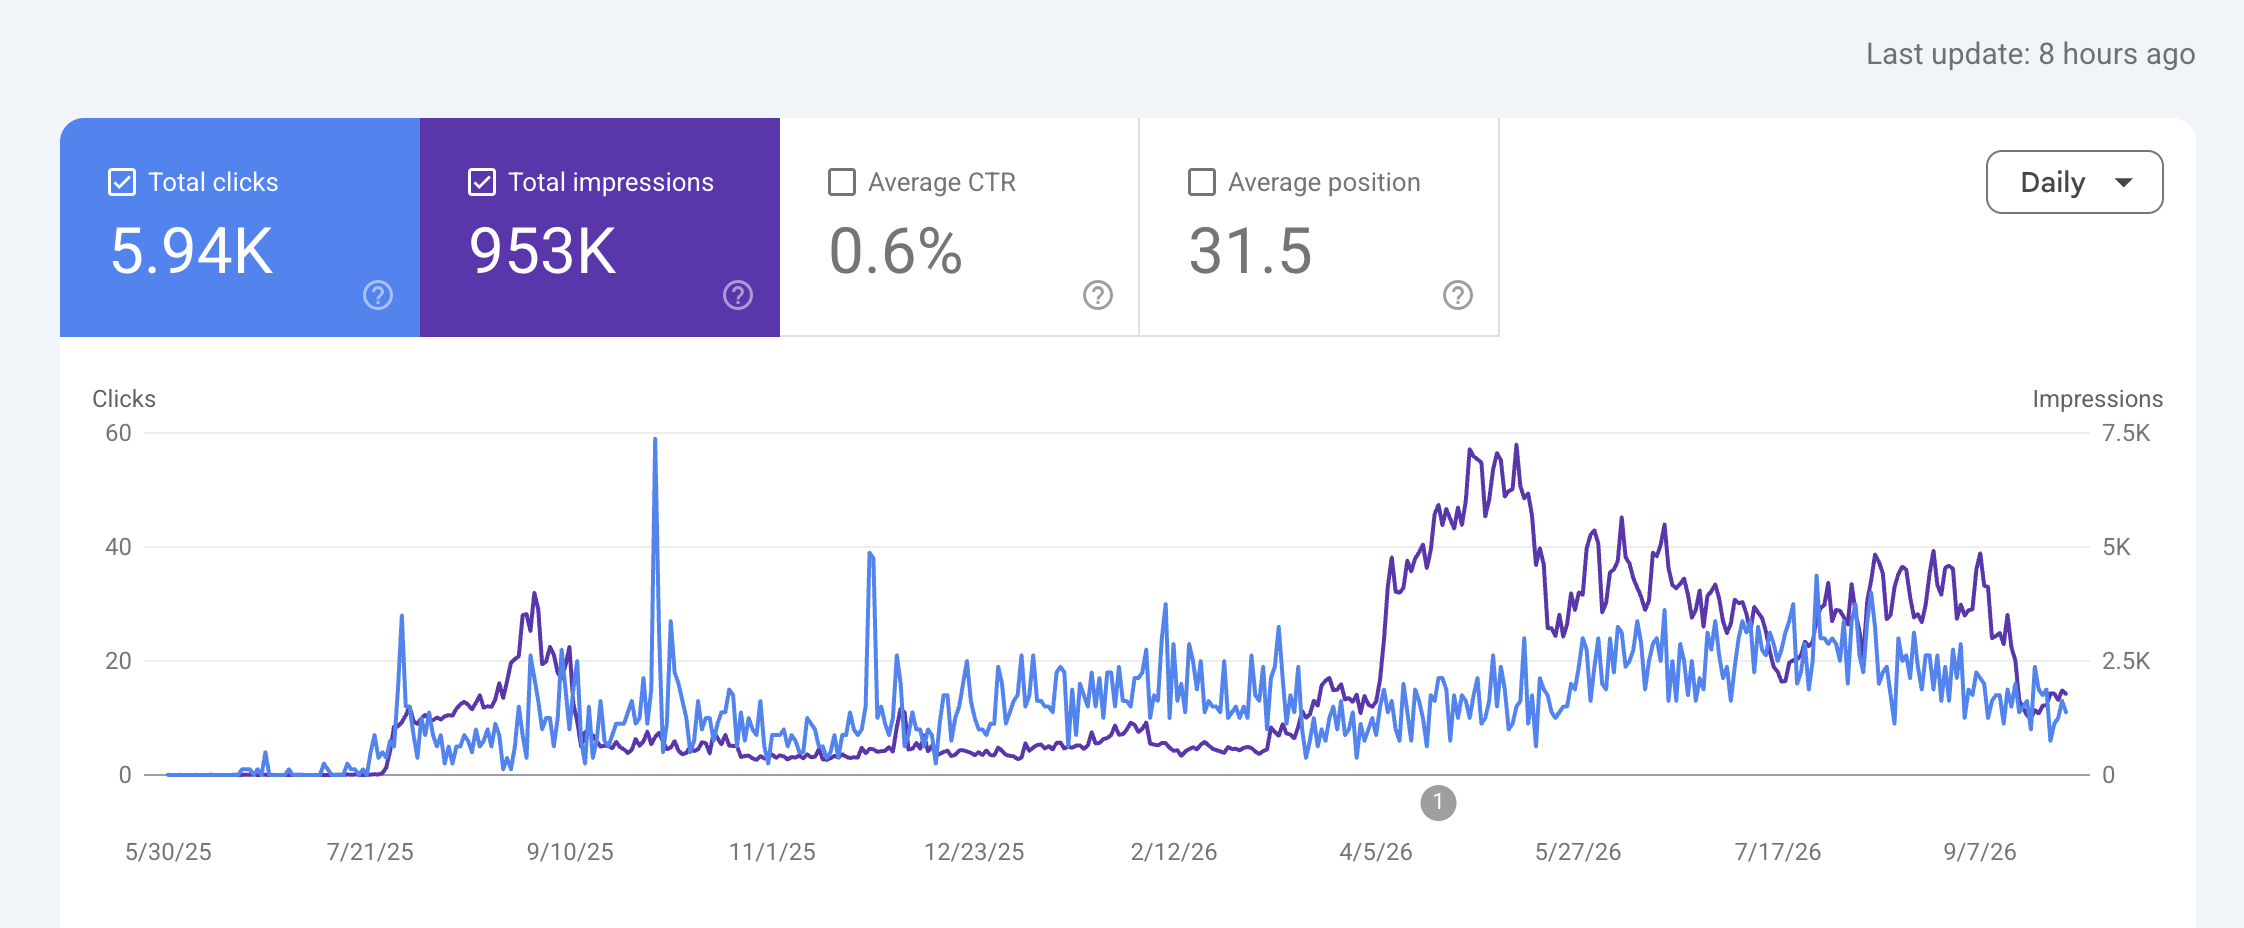Click the 0.6% average CTR value
The width and height of the screenshot is (2244, 928).
pos(896,250)
